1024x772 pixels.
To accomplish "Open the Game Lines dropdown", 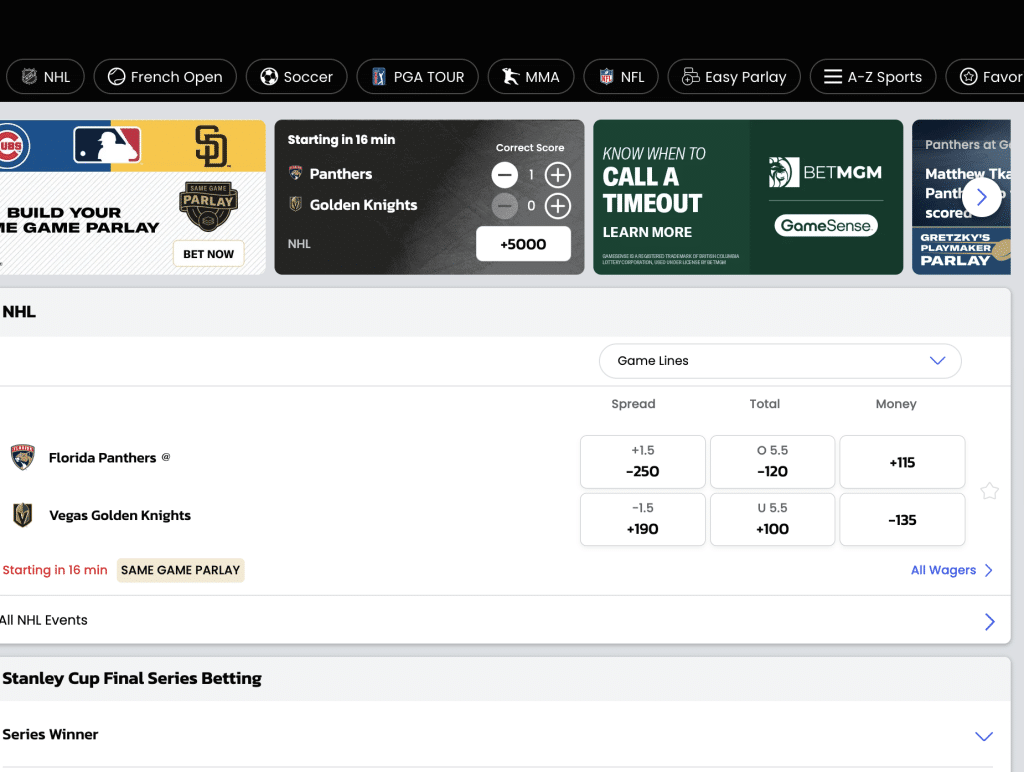I will click(780, 361).
